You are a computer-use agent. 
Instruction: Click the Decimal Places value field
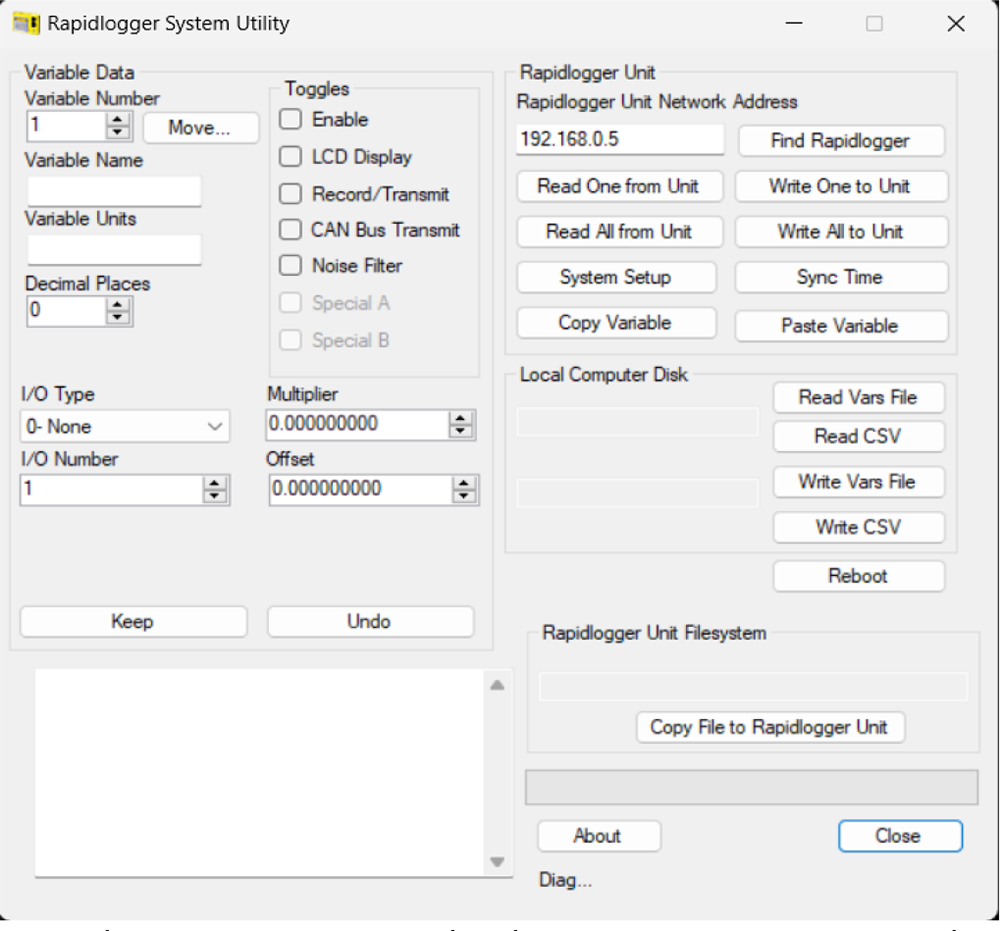66,311
